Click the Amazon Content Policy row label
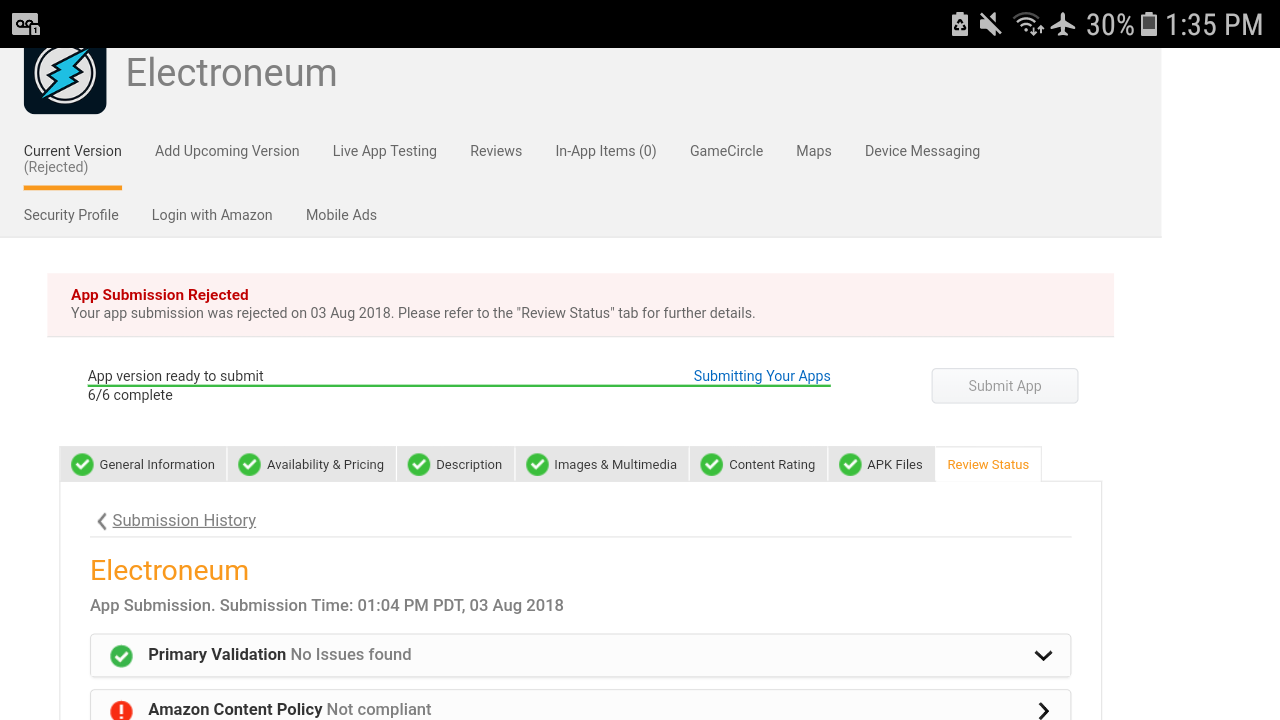 (235, 709)
